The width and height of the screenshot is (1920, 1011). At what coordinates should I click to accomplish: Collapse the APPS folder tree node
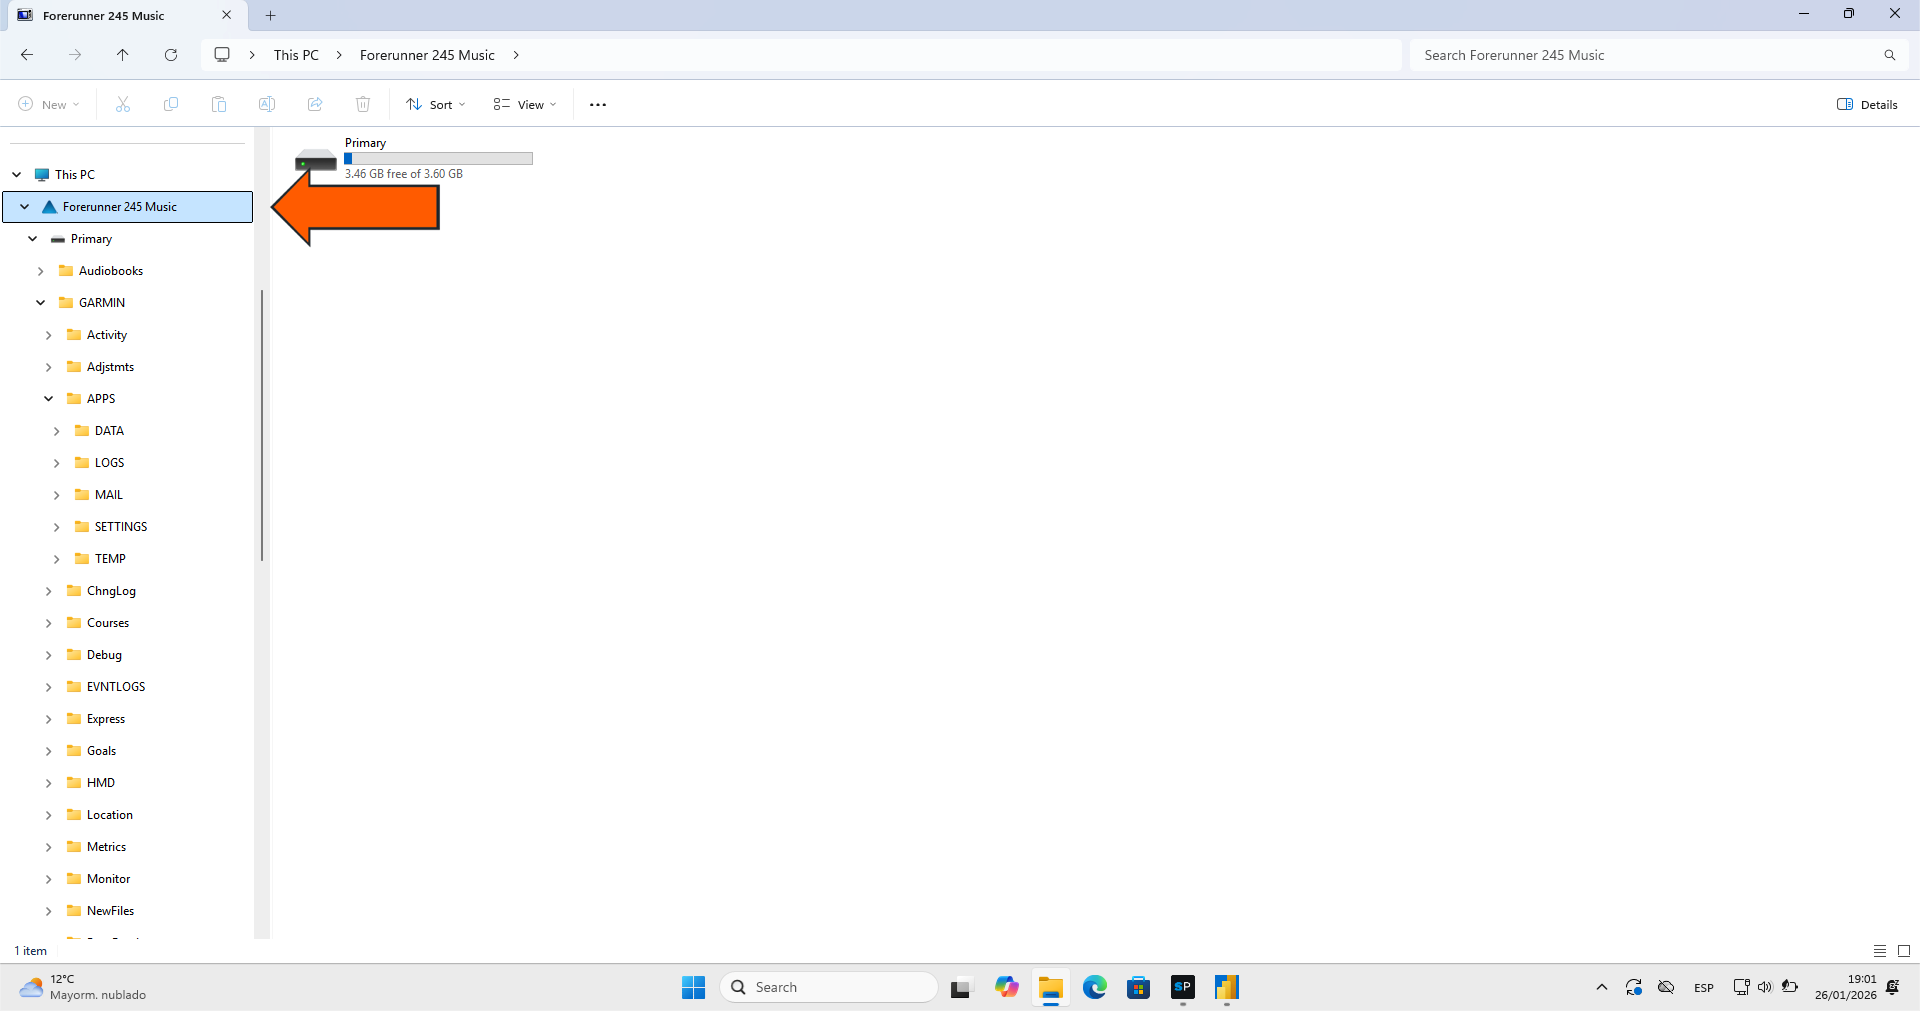(x=48, y=398)
